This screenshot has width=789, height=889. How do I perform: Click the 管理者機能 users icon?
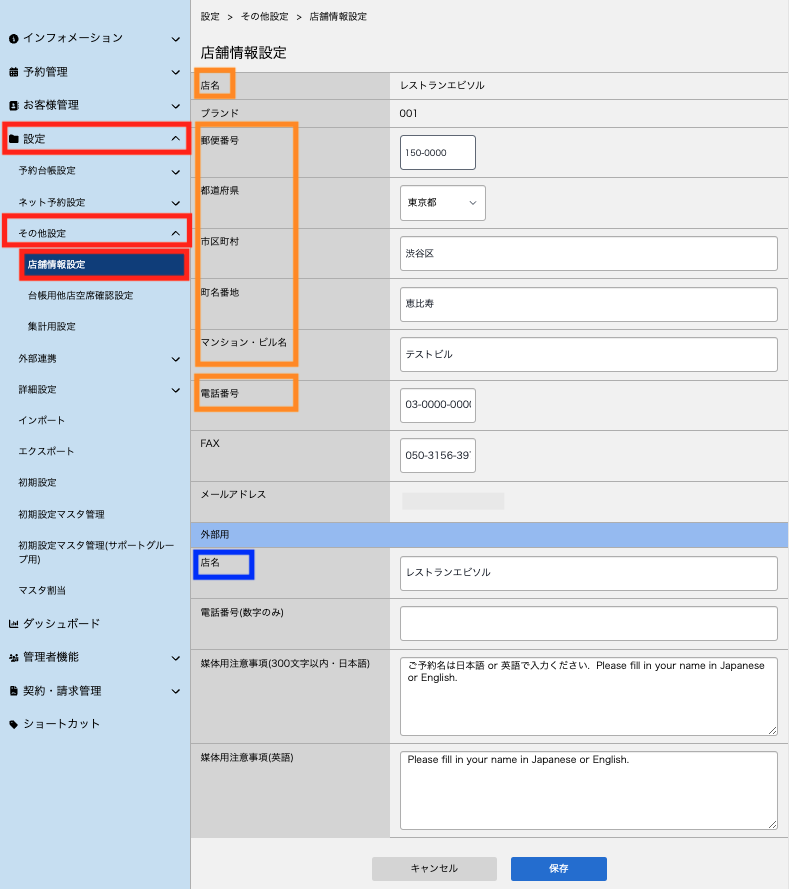tap(14, 658)
